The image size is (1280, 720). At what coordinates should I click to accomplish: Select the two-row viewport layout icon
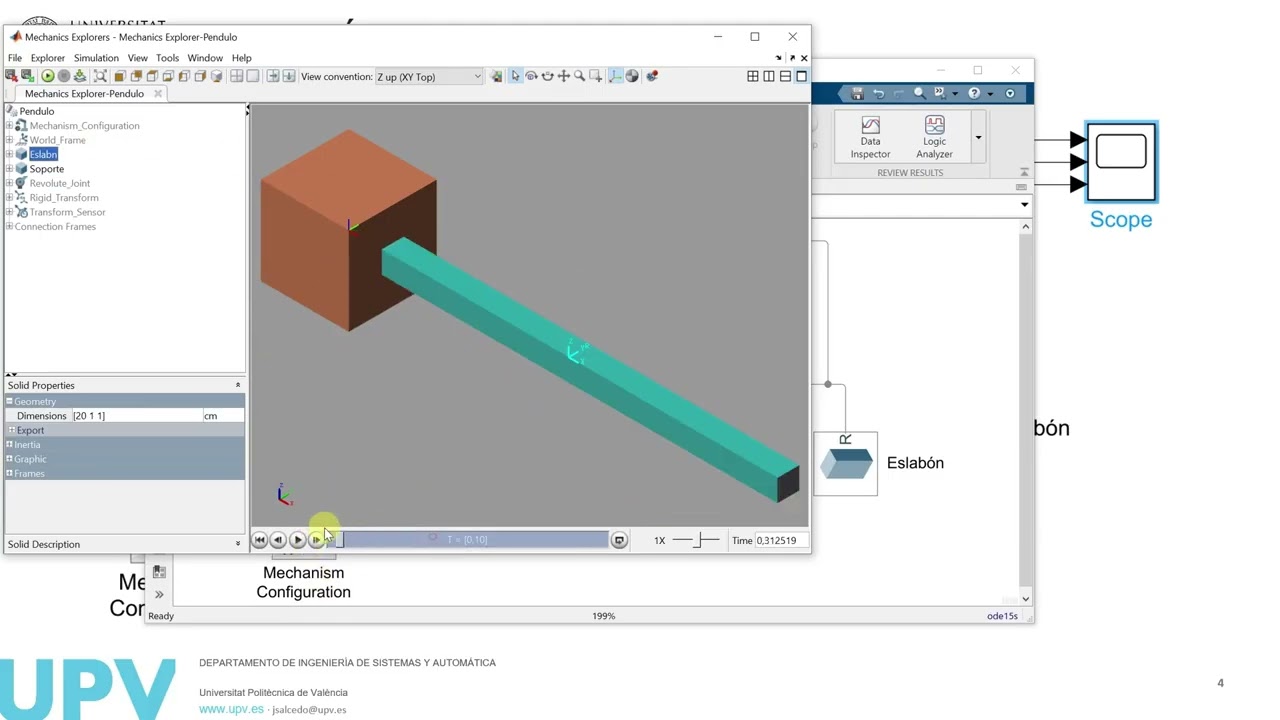point(785,76)
